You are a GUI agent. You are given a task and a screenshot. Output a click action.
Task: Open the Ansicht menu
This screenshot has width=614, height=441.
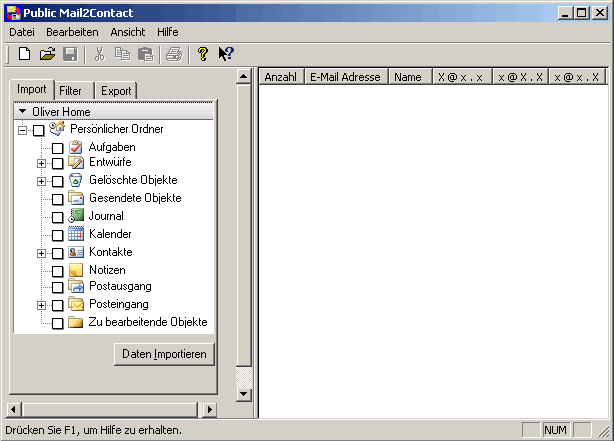point(128,32)
